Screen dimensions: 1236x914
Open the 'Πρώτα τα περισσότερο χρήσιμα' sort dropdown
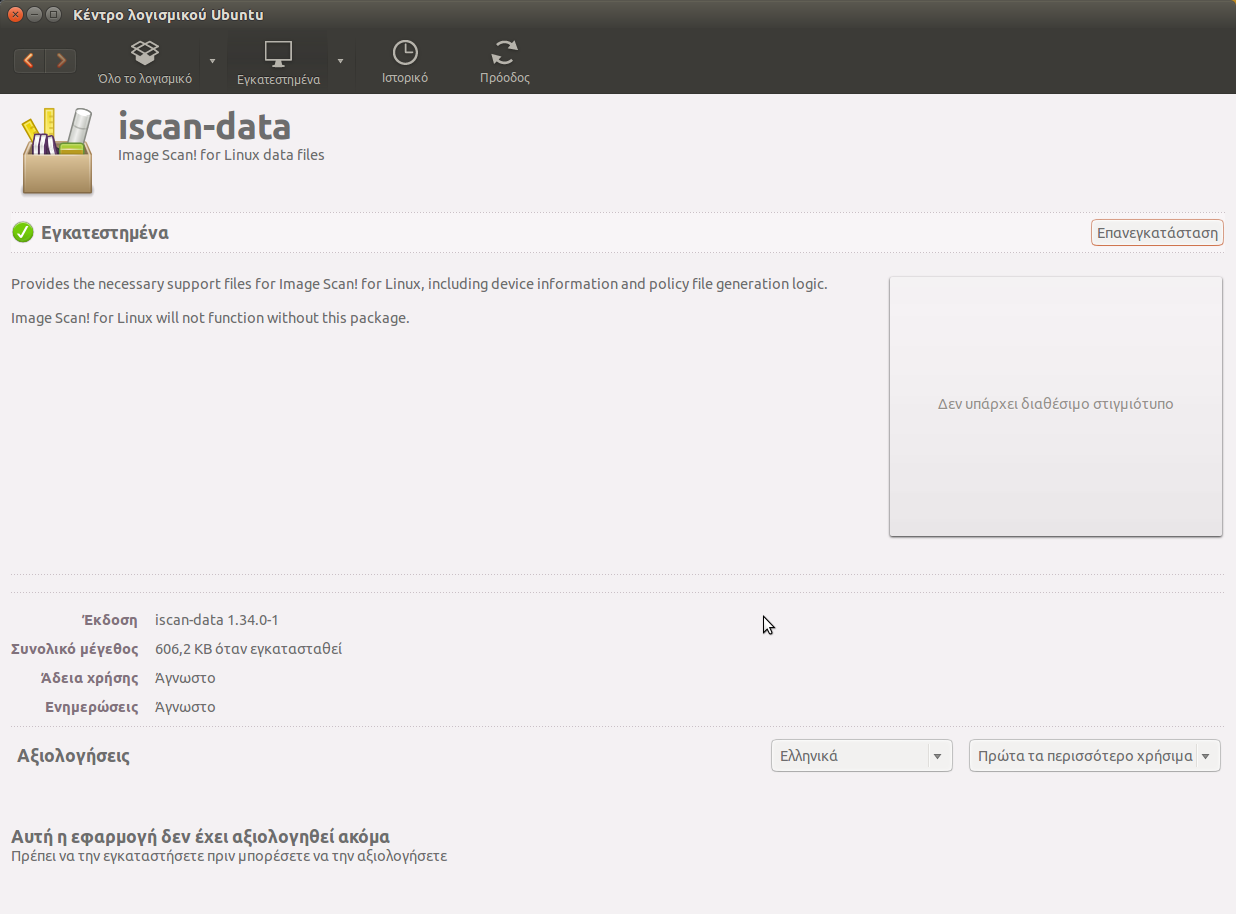coord(1094,756)
